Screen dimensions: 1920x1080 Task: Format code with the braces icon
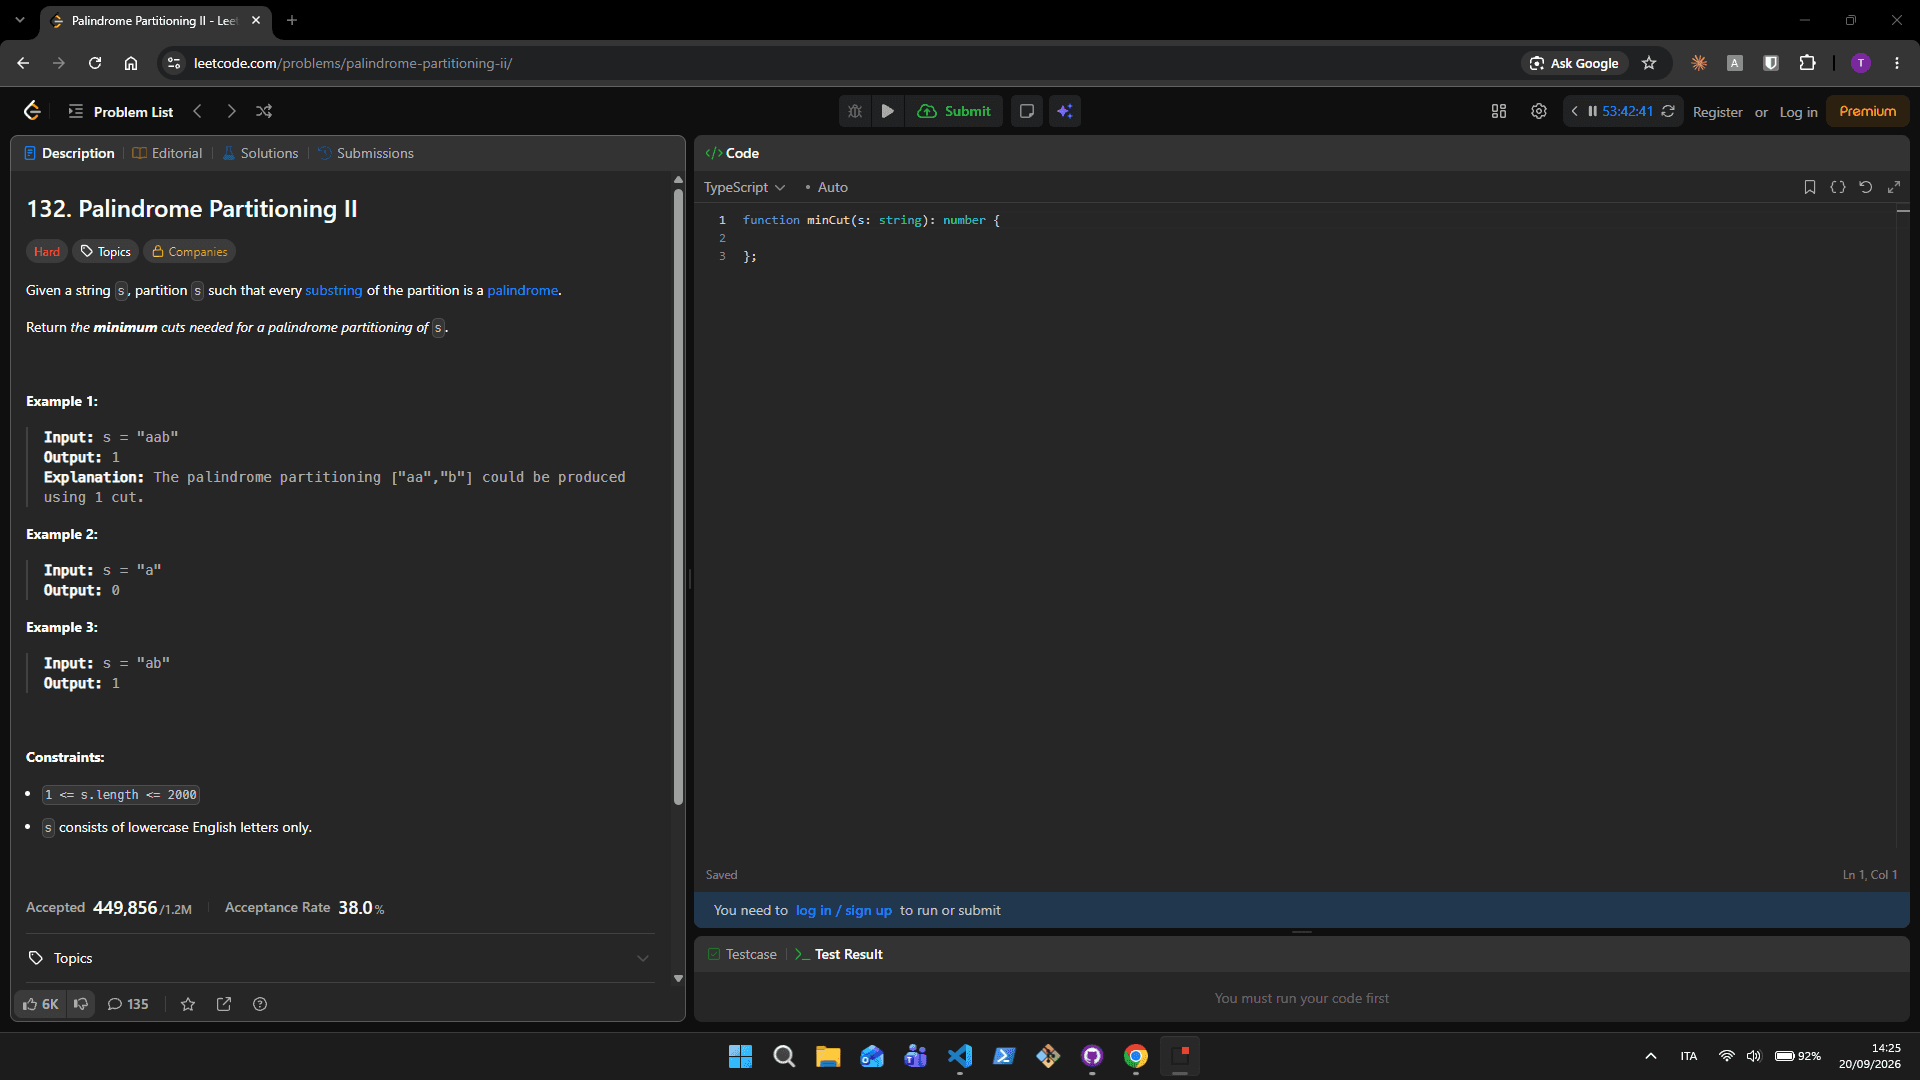pyautogui.click(x=1837, y=187)
